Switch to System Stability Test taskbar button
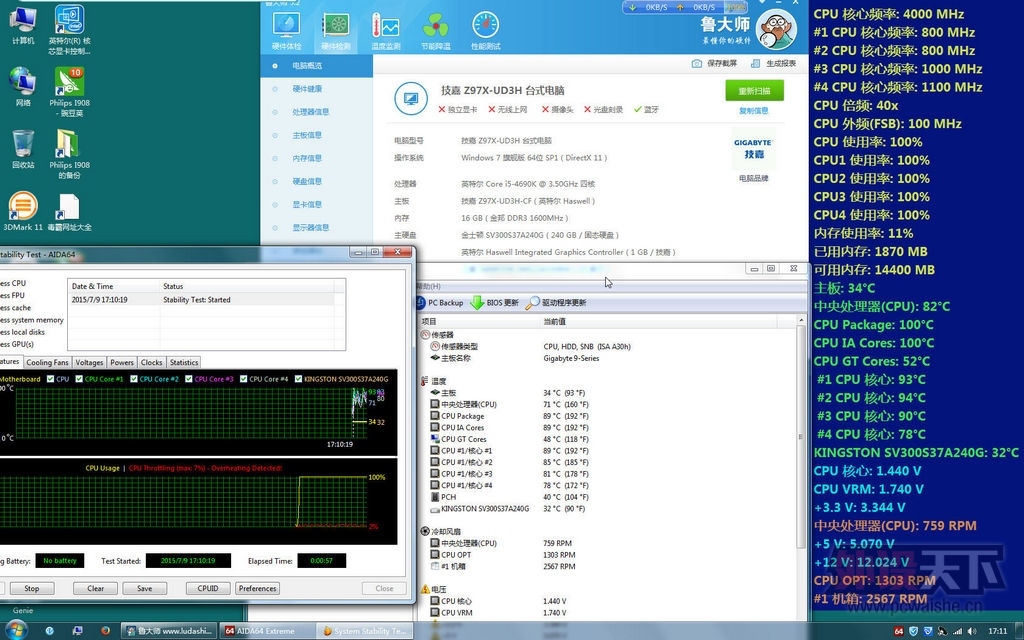Viewport: 1024px width, 640px height. 365,631
